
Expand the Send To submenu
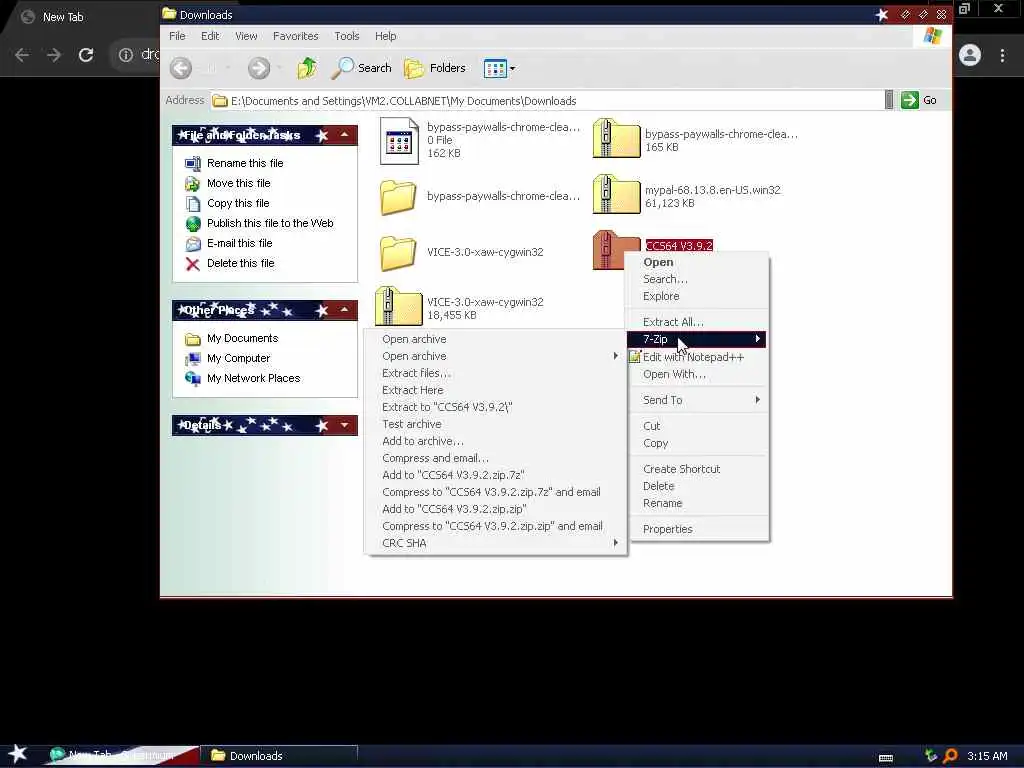click(696, 400)
